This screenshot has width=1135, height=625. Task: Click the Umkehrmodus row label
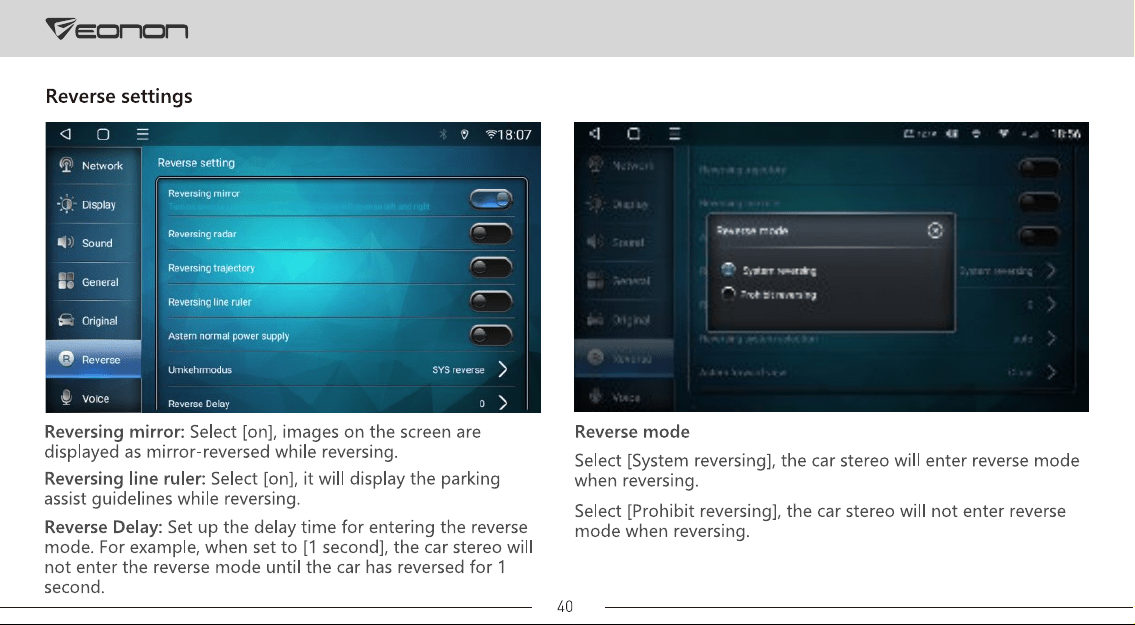[200, 369]
